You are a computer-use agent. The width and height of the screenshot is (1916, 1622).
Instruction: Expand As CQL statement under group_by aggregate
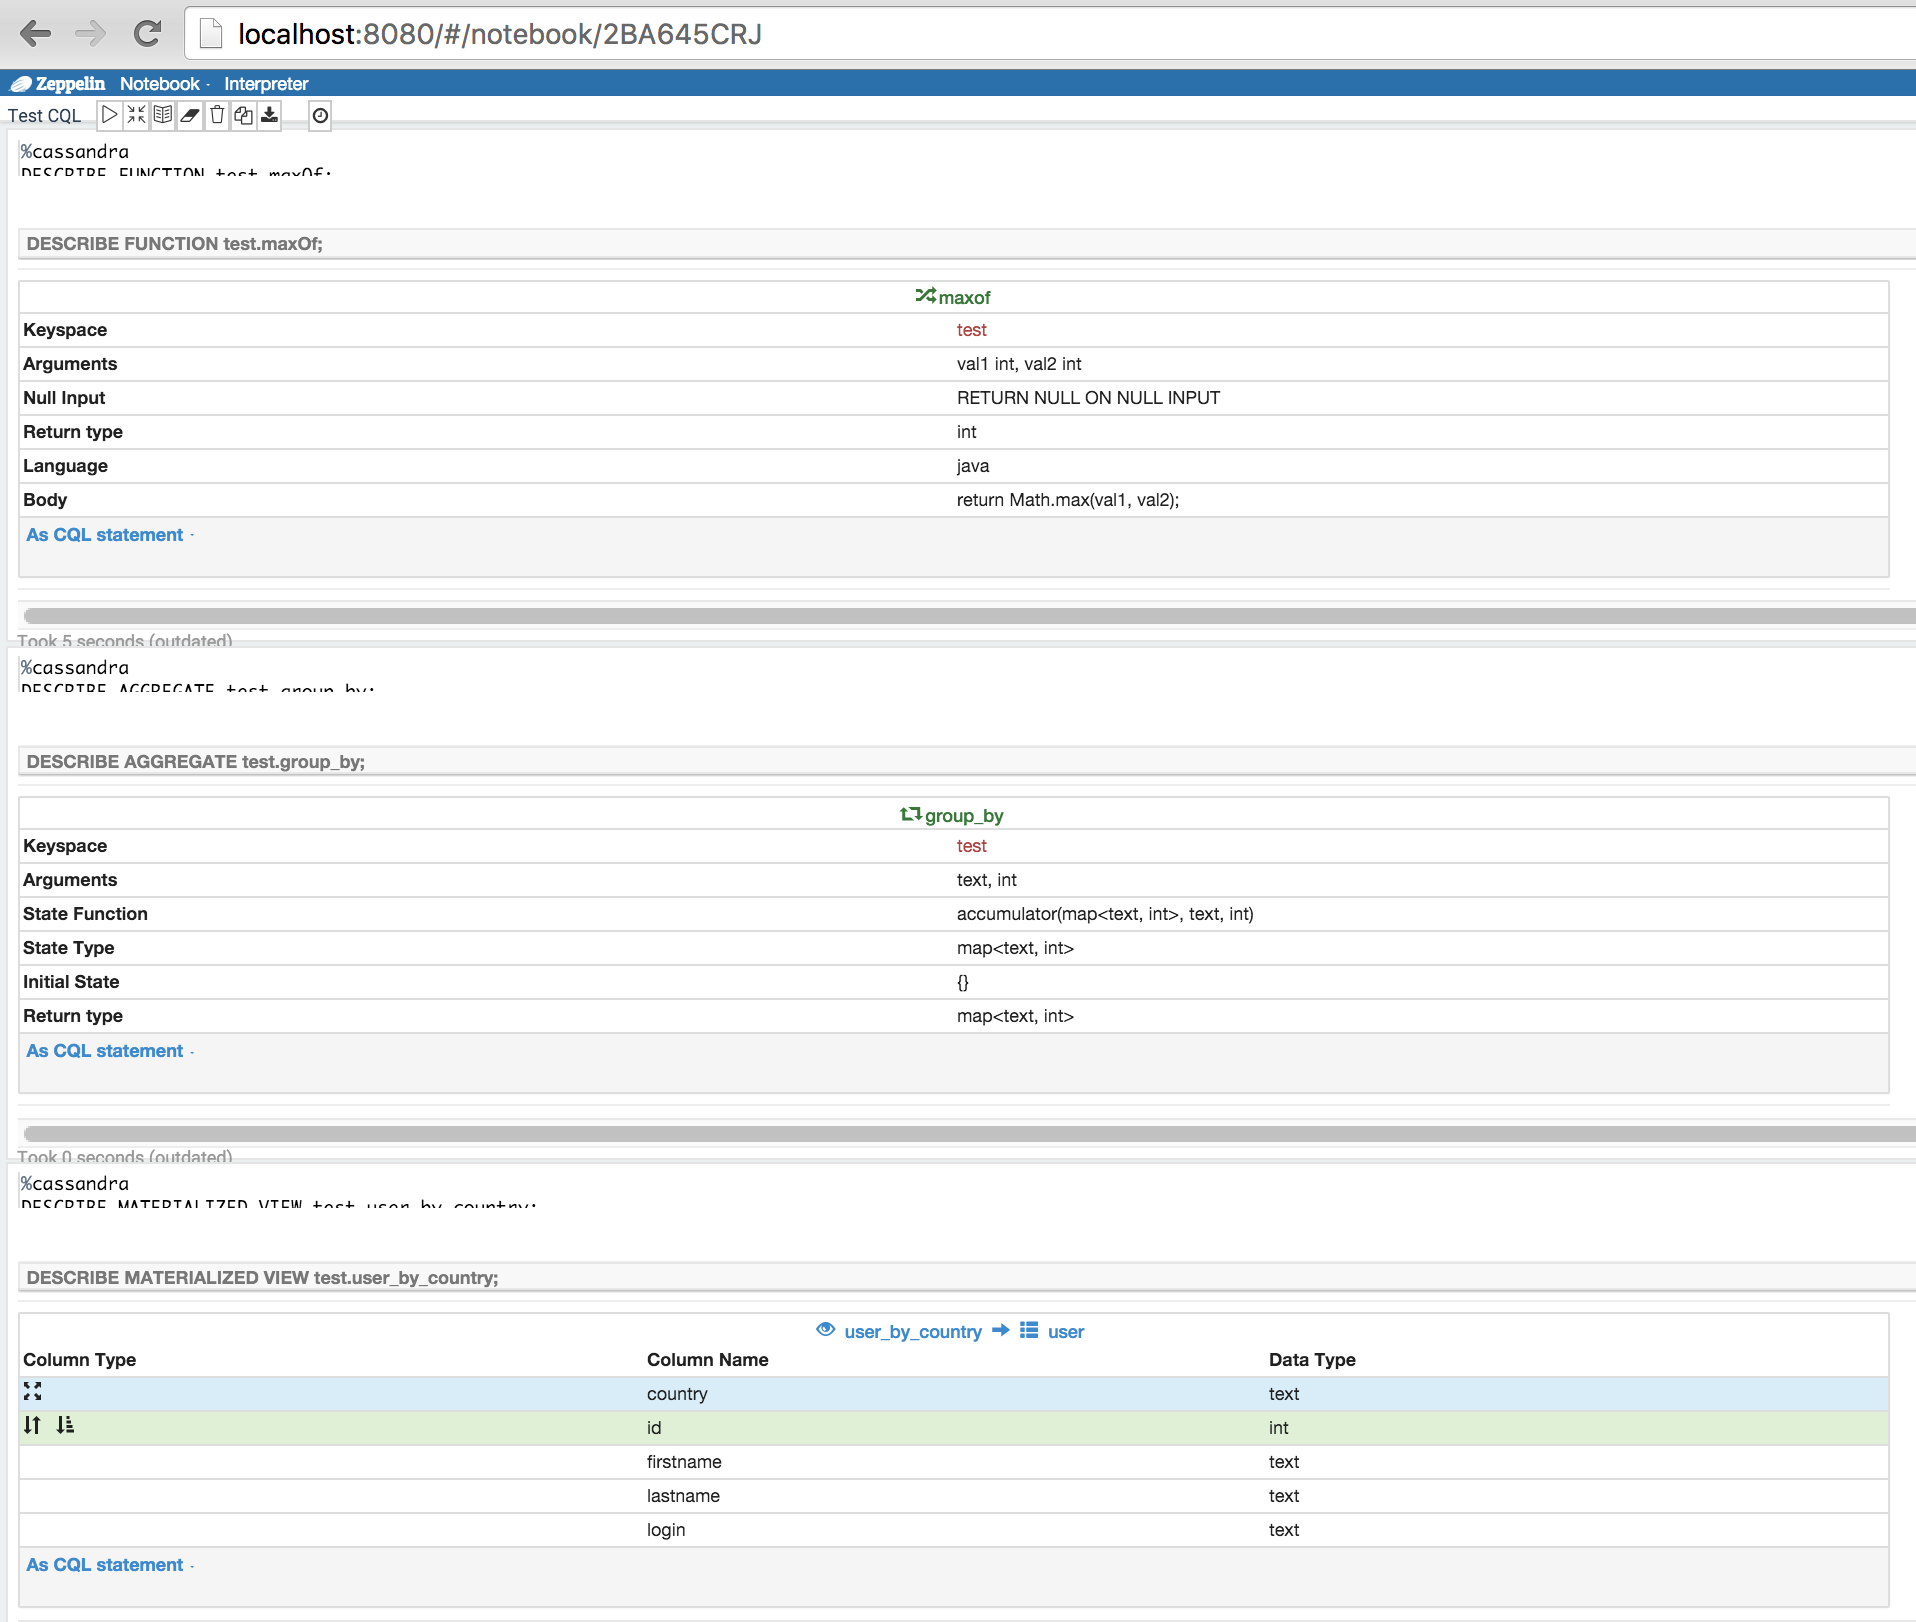coord(105,1051)
